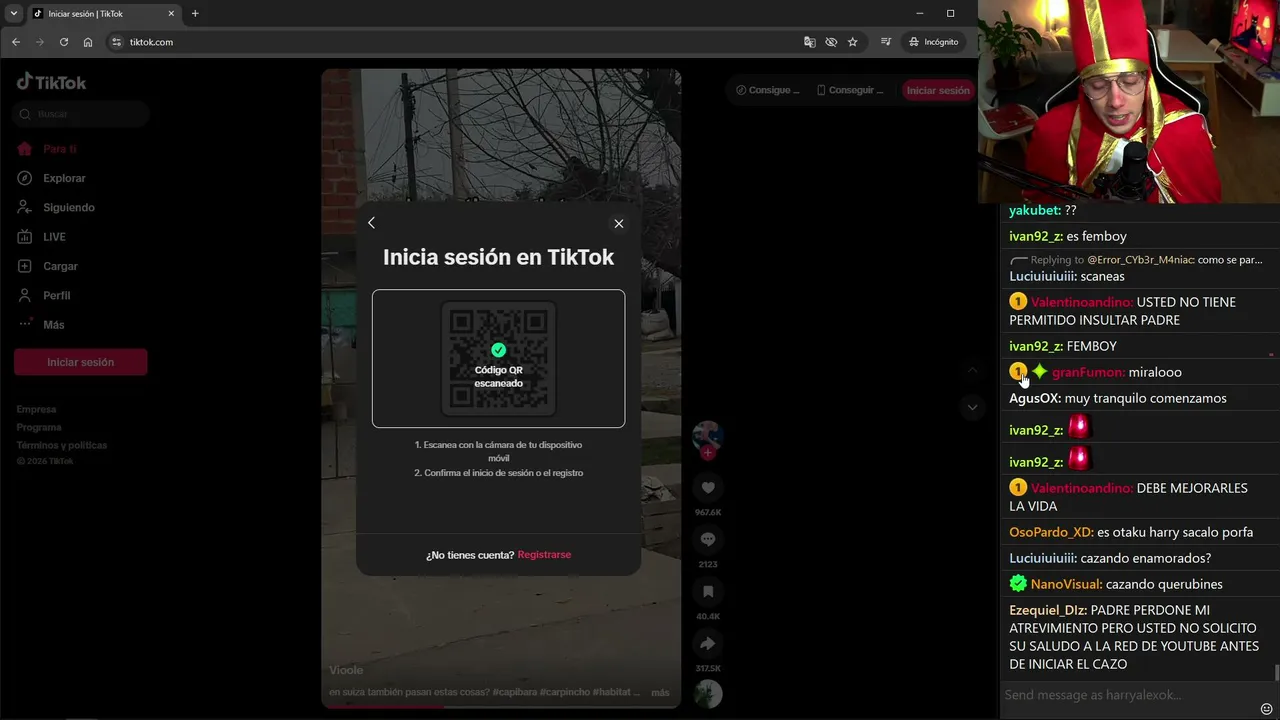Go to the next video arrow
Screen dimensions: 1280x720
tap(972, 408)
